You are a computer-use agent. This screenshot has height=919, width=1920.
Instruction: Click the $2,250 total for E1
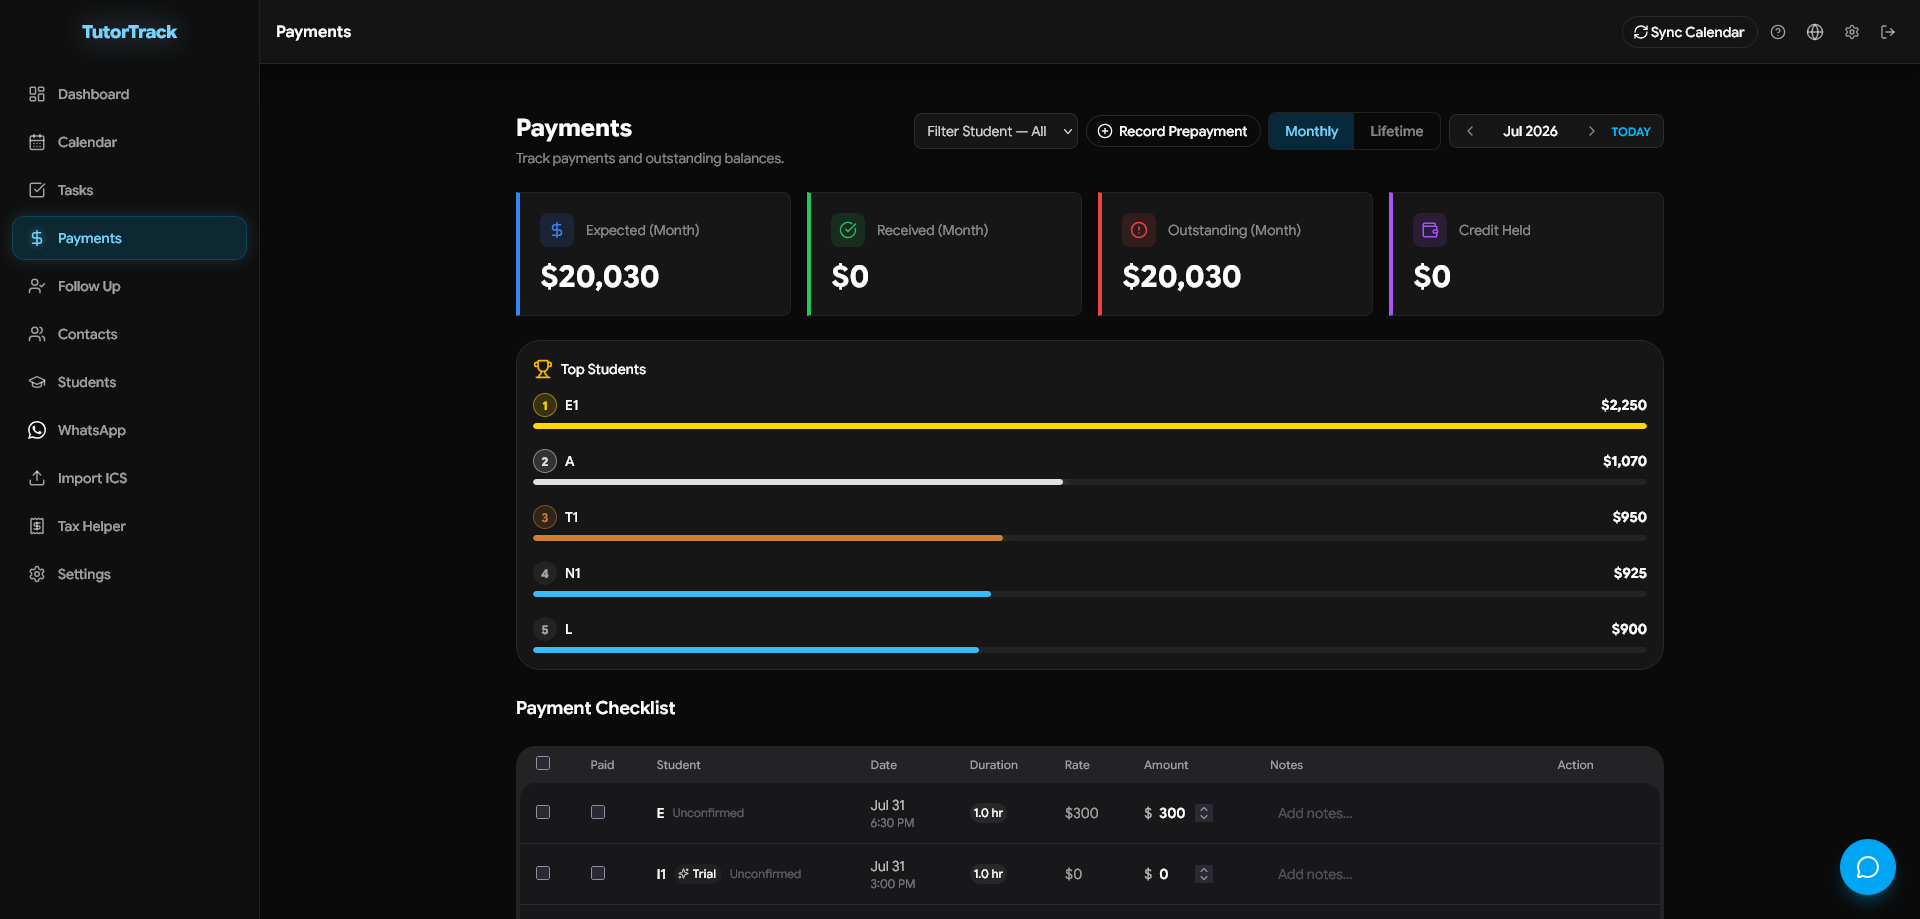[x=1623, y=405]
